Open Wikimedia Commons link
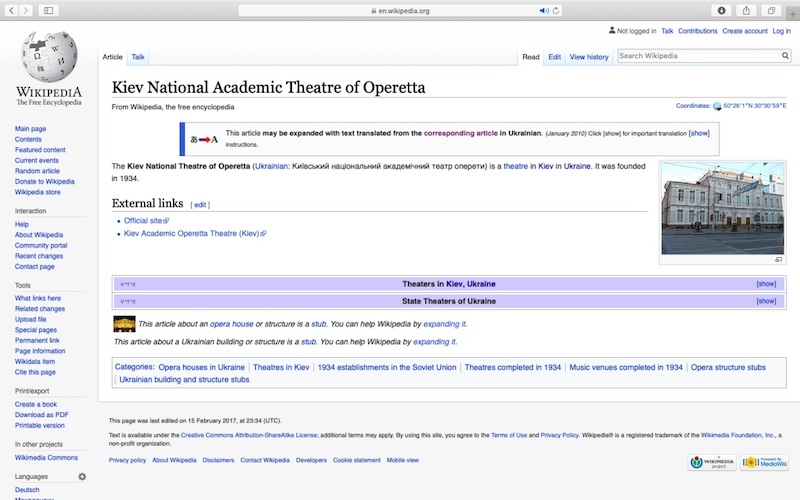This screenshot has height=500, width=800. pyautogui.click(x=46, y=458)
